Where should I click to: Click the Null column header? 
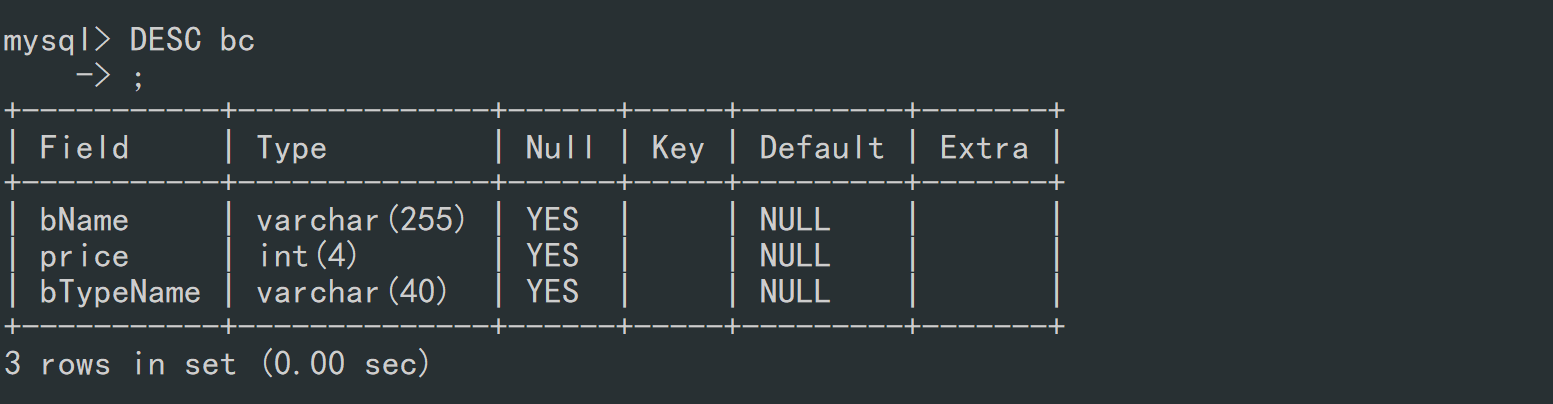(x=560, y=148)
